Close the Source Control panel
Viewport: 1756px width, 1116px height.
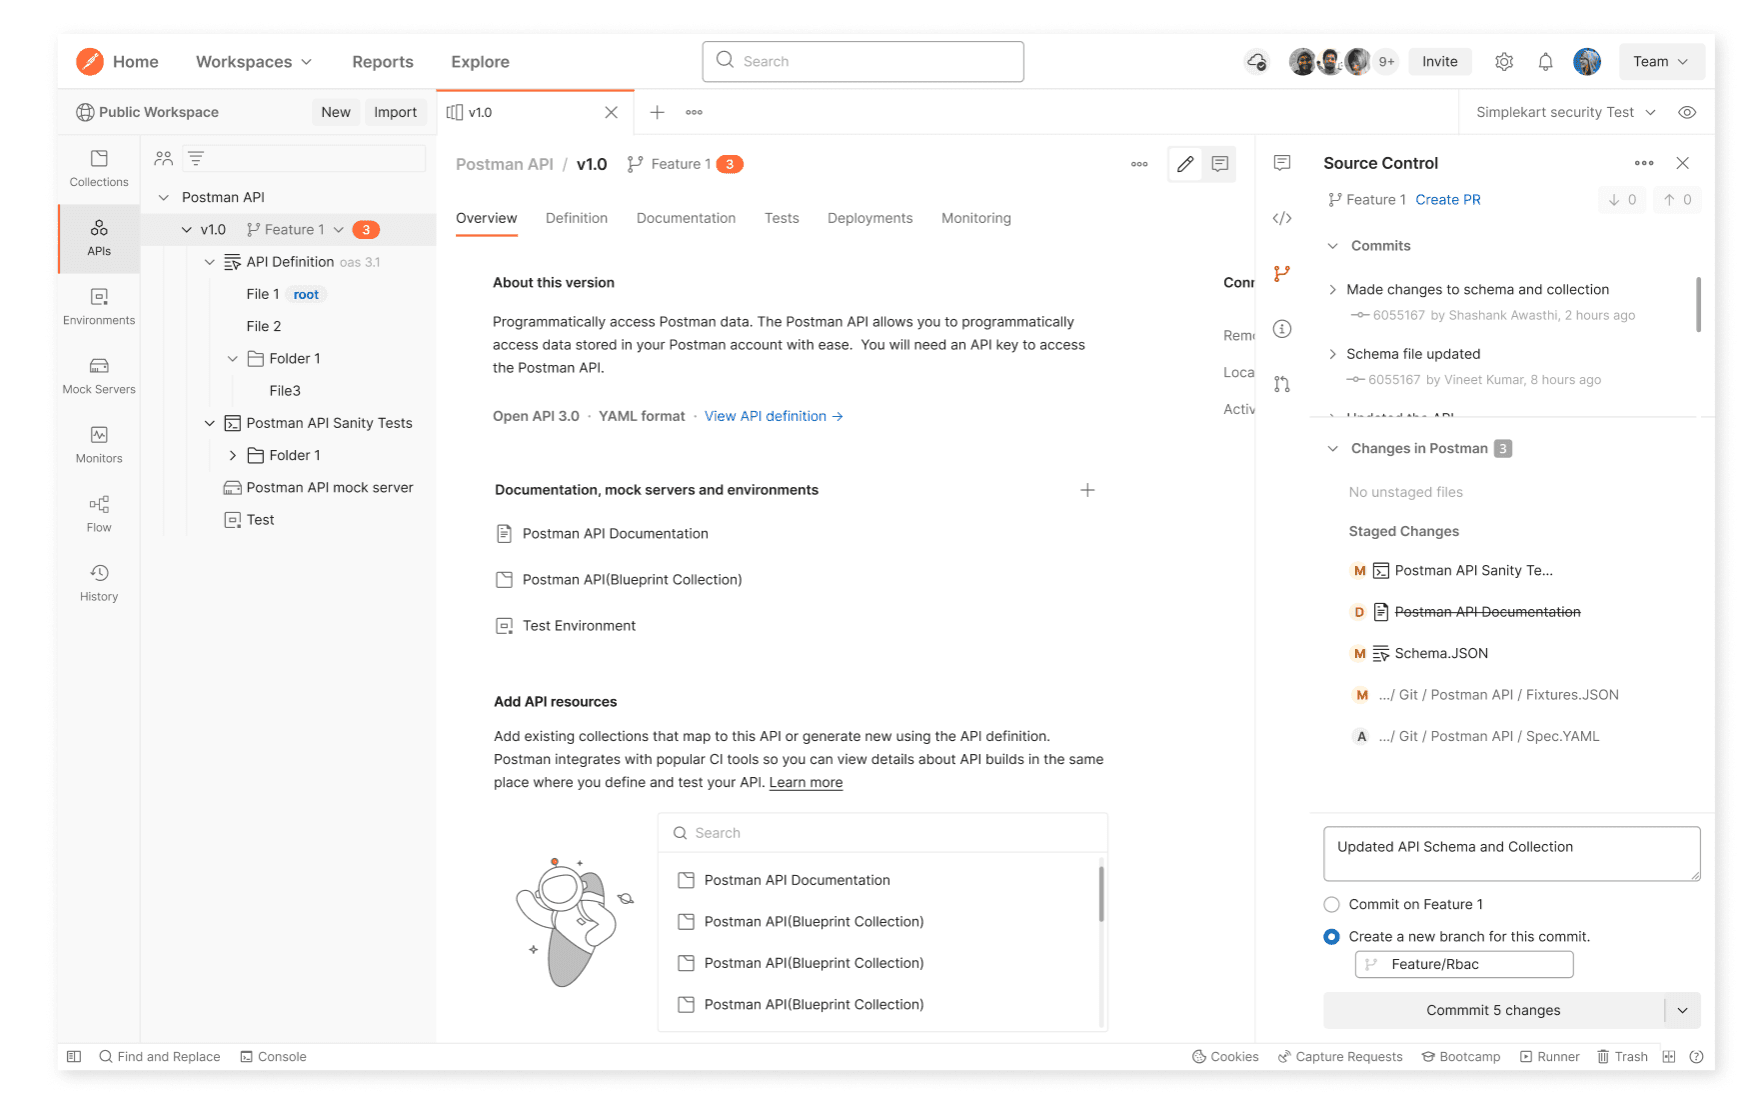point(1683,163)
